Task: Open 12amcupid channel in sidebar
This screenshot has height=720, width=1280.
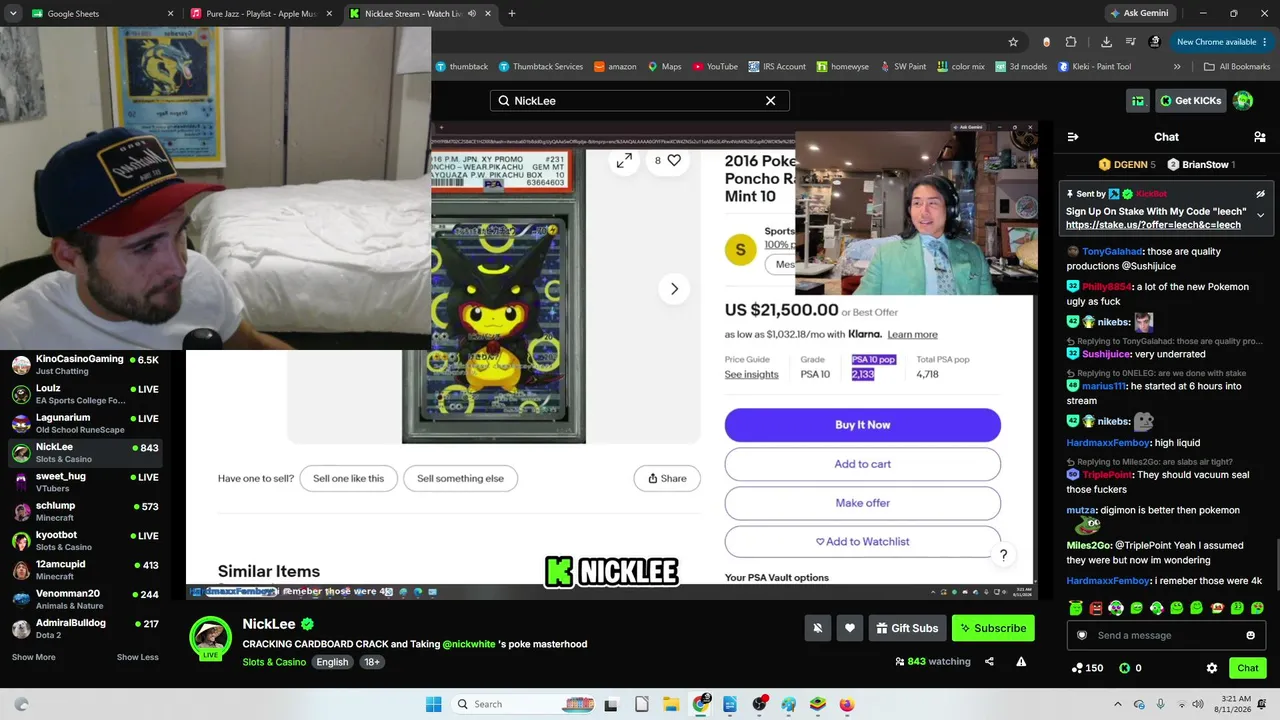Action: (x=85, y=570)
